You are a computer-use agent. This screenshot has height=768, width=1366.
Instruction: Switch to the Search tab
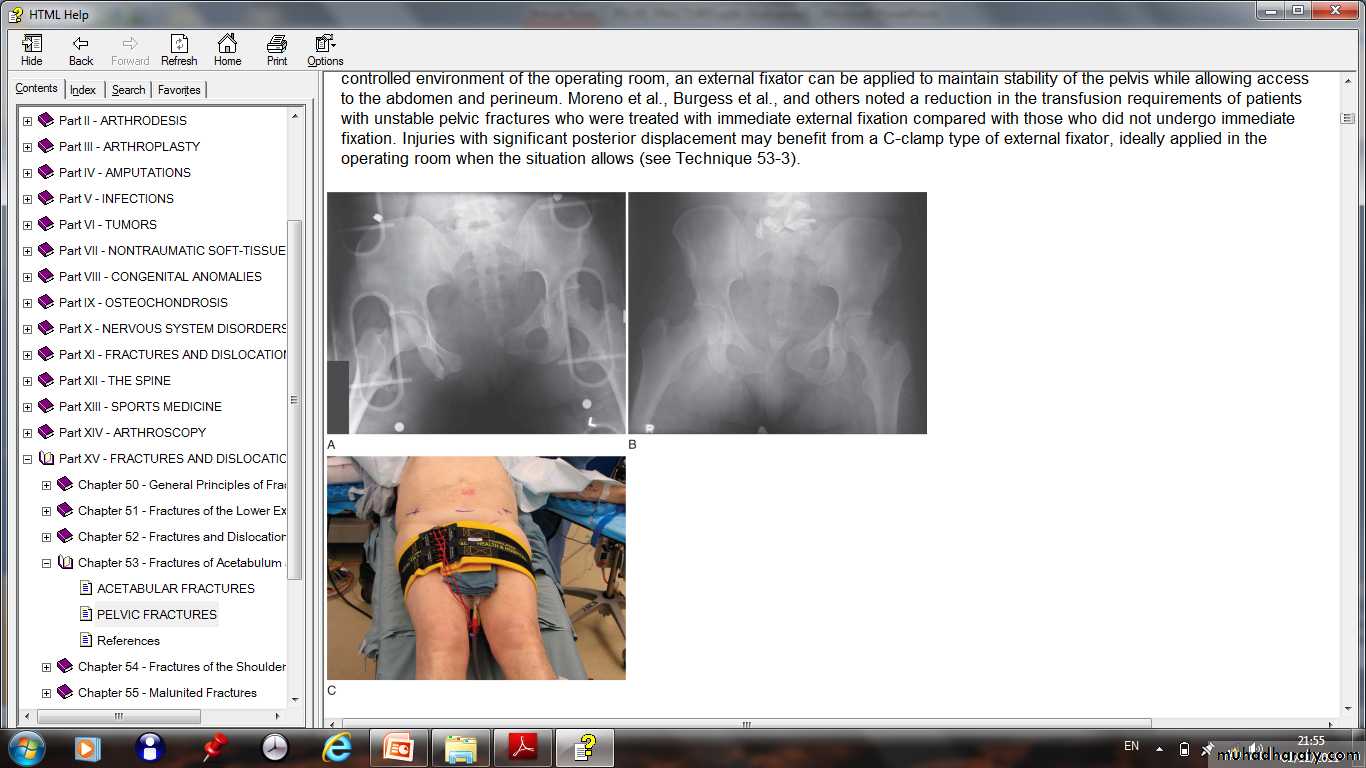click(x=128, y=90)
